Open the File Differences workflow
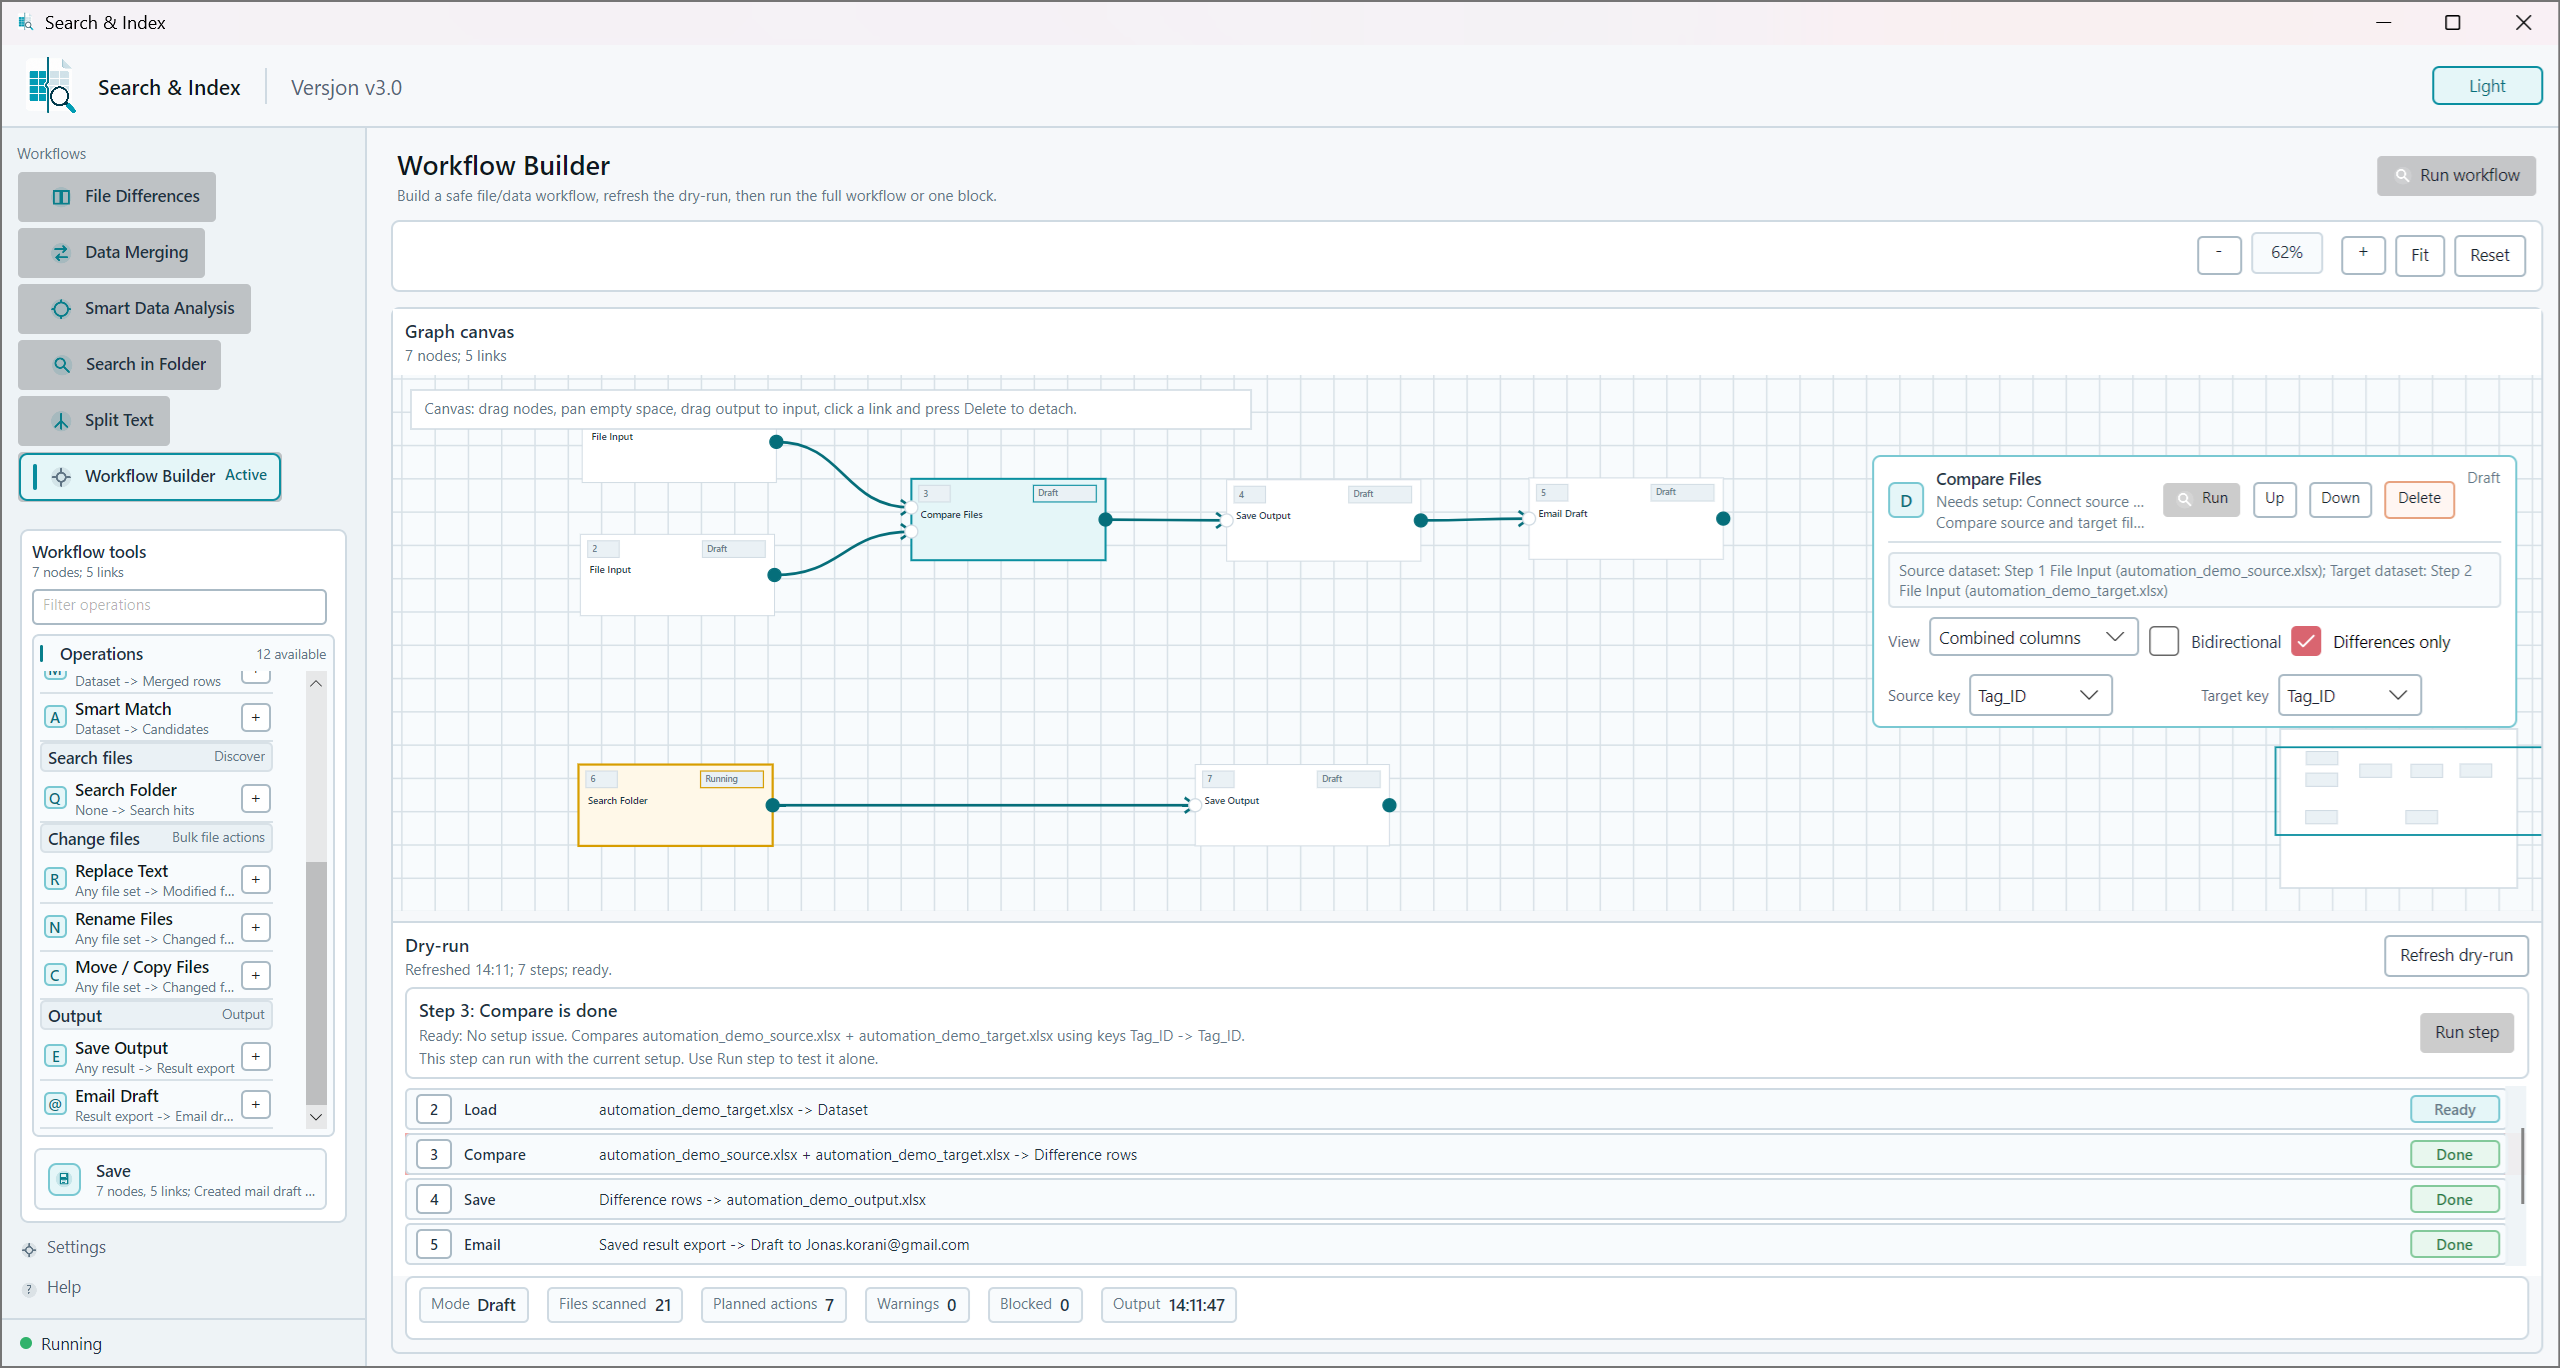This screenshot has height=1368, width=2560. (117, 197)
